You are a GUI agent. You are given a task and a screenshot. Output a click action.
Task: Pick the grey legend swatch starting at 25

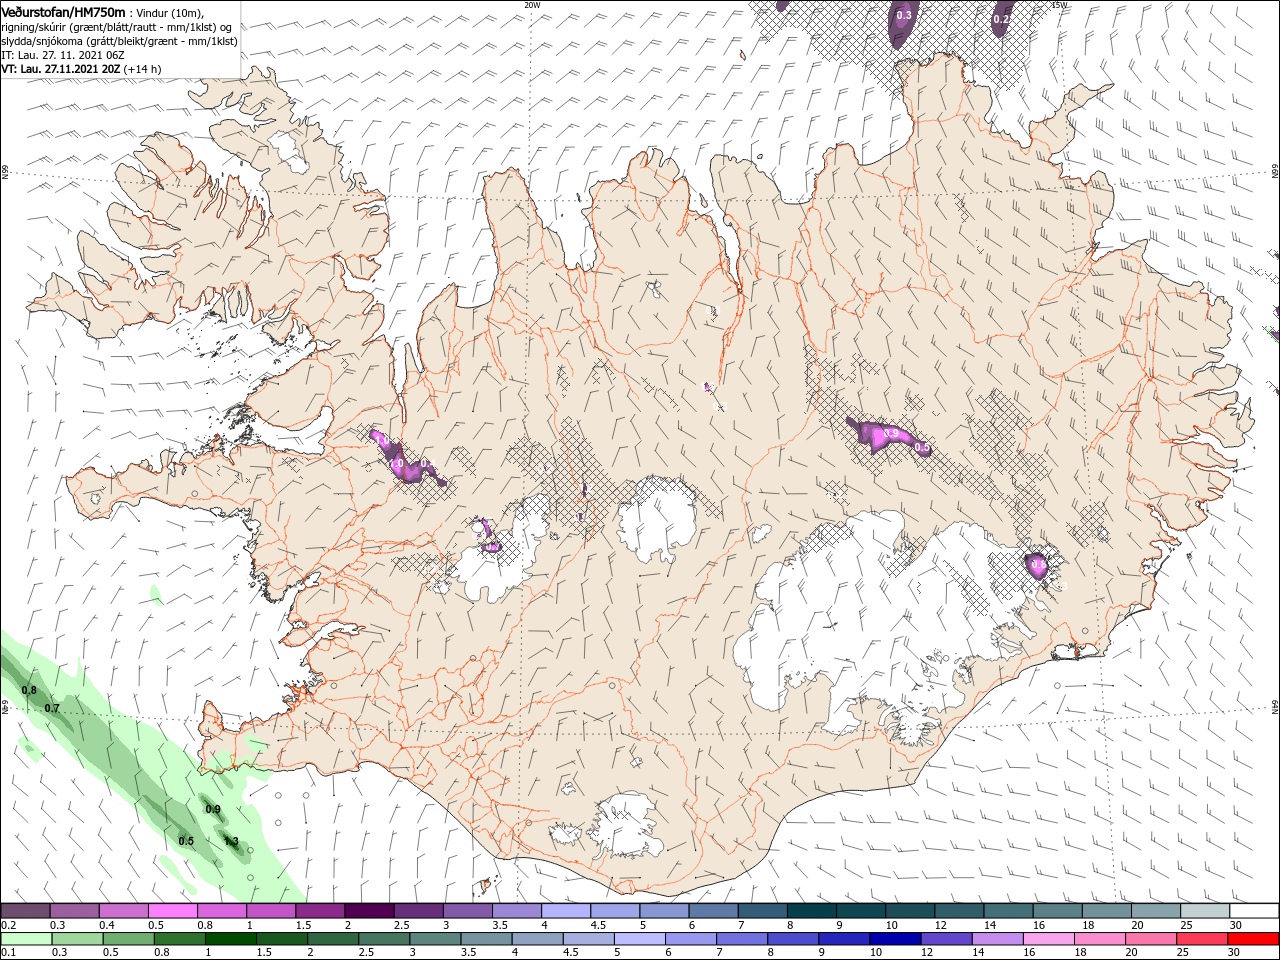1204,911
